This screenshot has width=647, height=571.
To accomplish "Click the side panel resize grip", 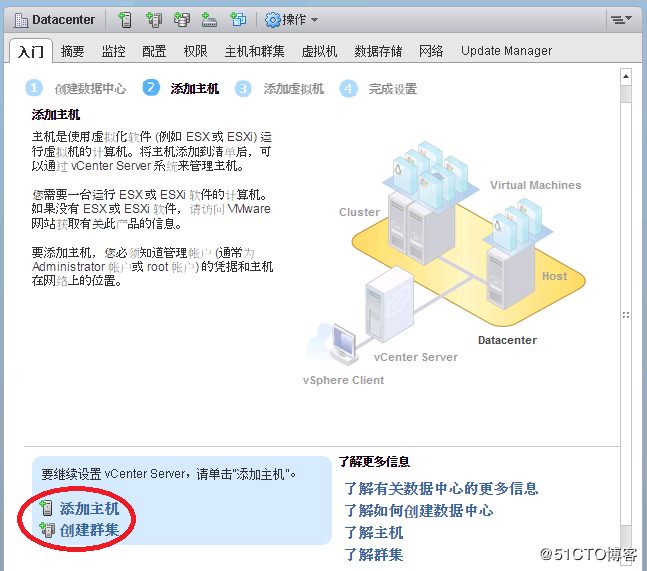I will 626,315.
